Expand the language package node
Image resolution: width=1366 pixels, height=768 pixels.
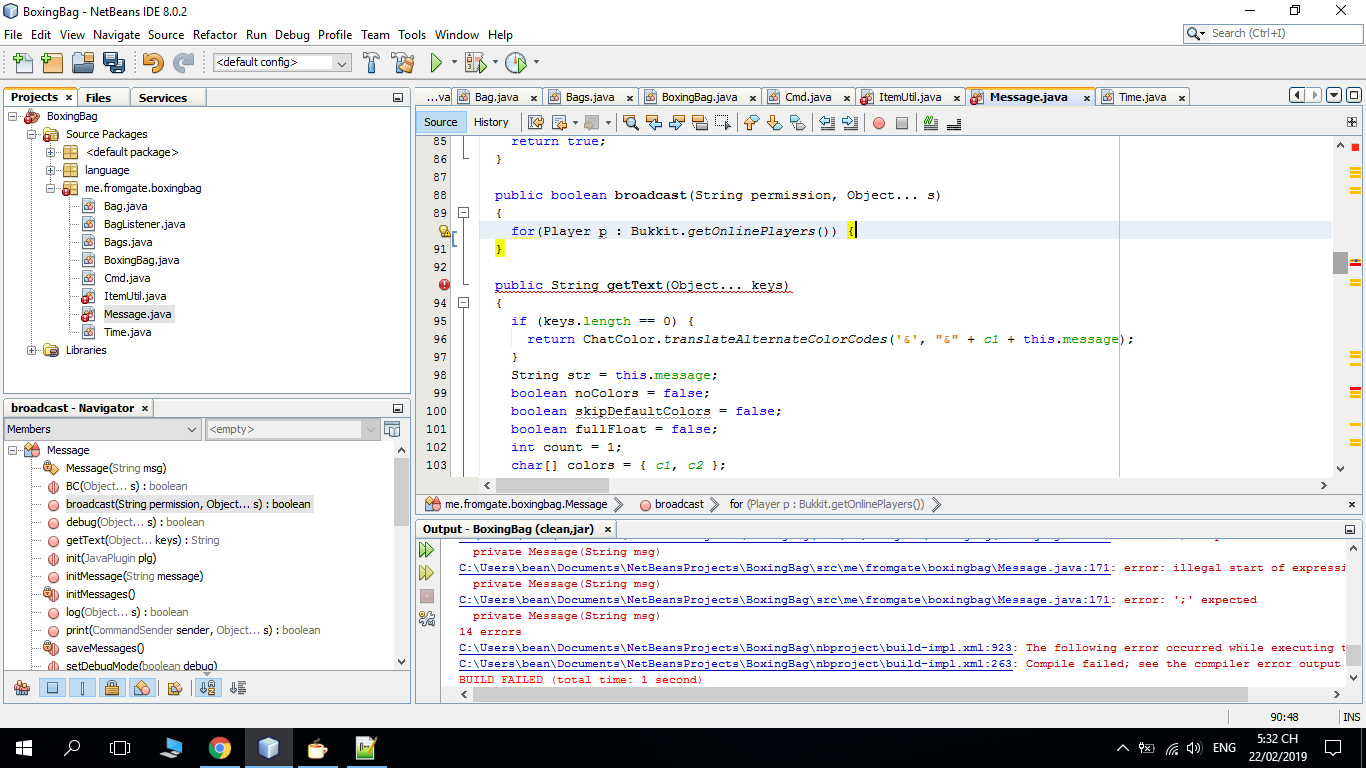tap(51, 170)
